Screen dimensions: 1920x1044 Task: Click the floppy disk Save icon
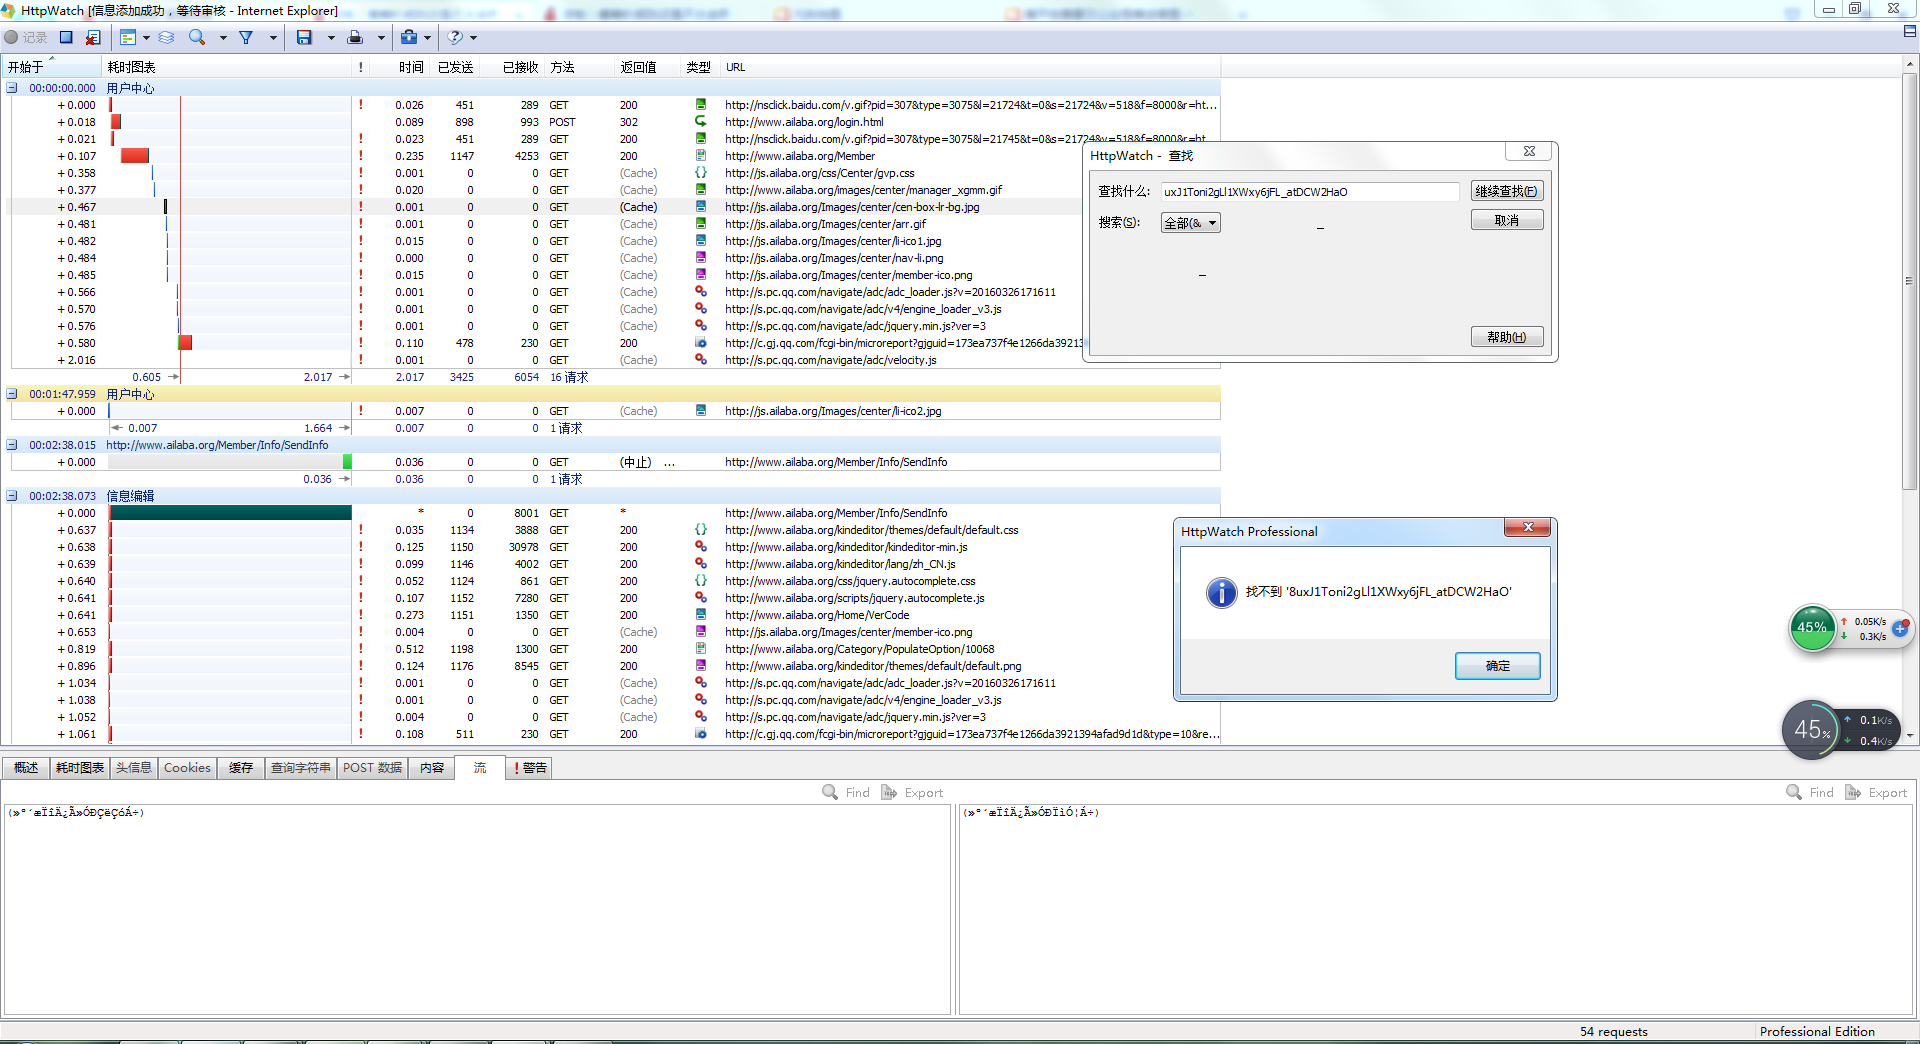(304, 37)
